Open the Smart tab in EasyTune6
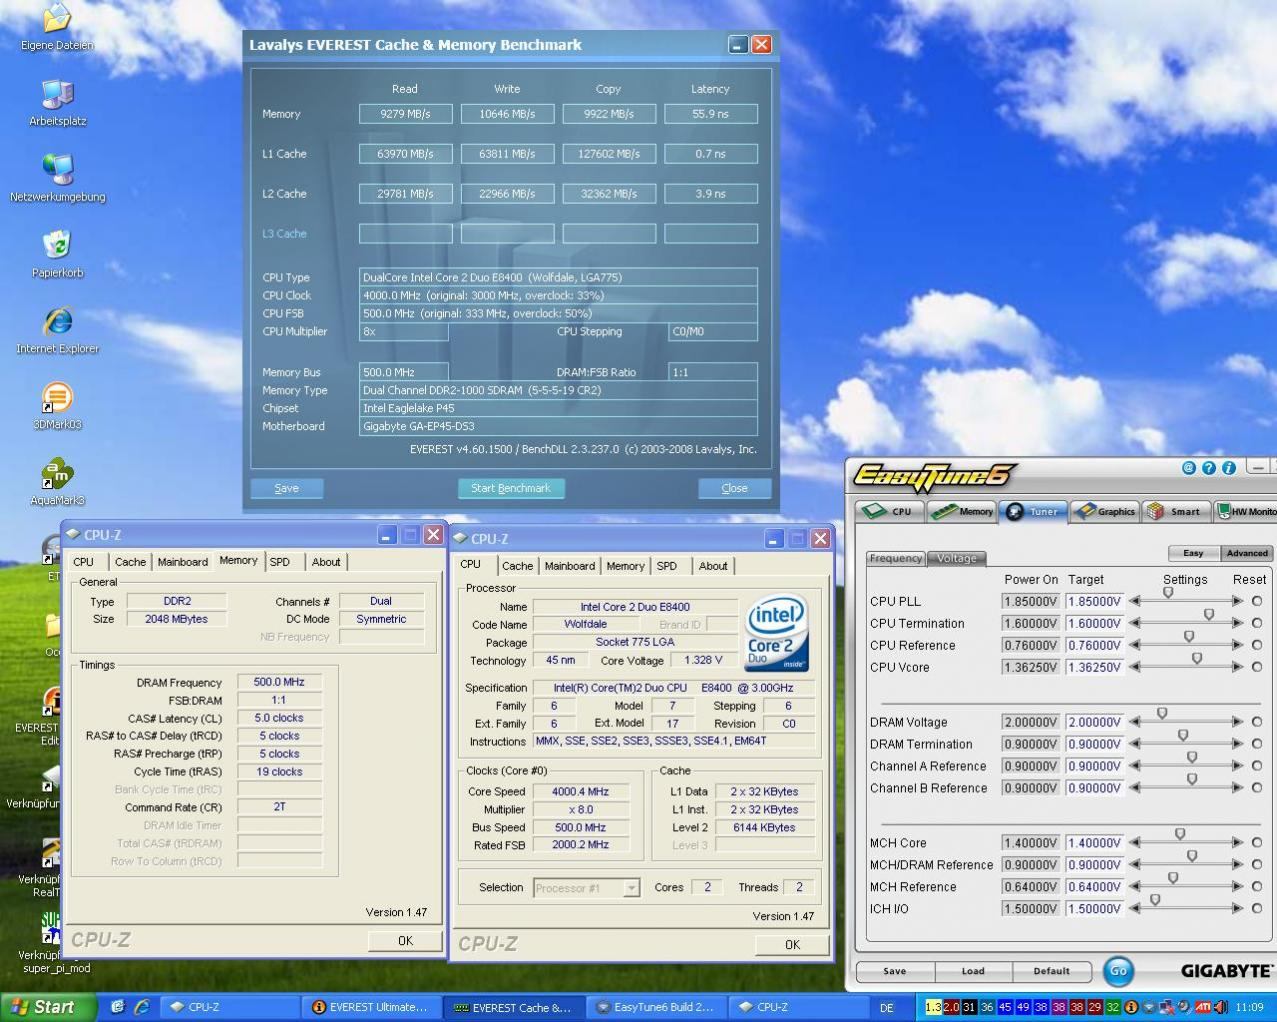Screen dimensions: 1277x1022 [x=1175, y=511]
